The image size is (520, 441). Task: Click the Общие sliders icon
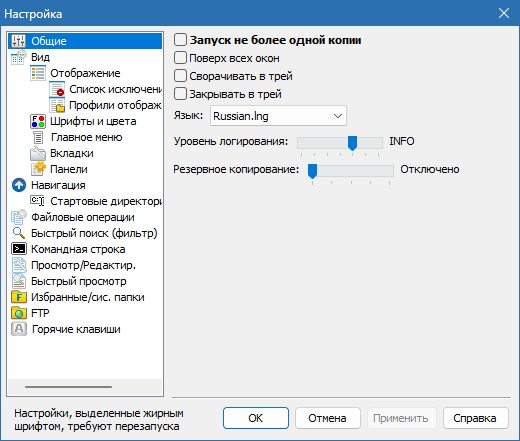(18, 41)
